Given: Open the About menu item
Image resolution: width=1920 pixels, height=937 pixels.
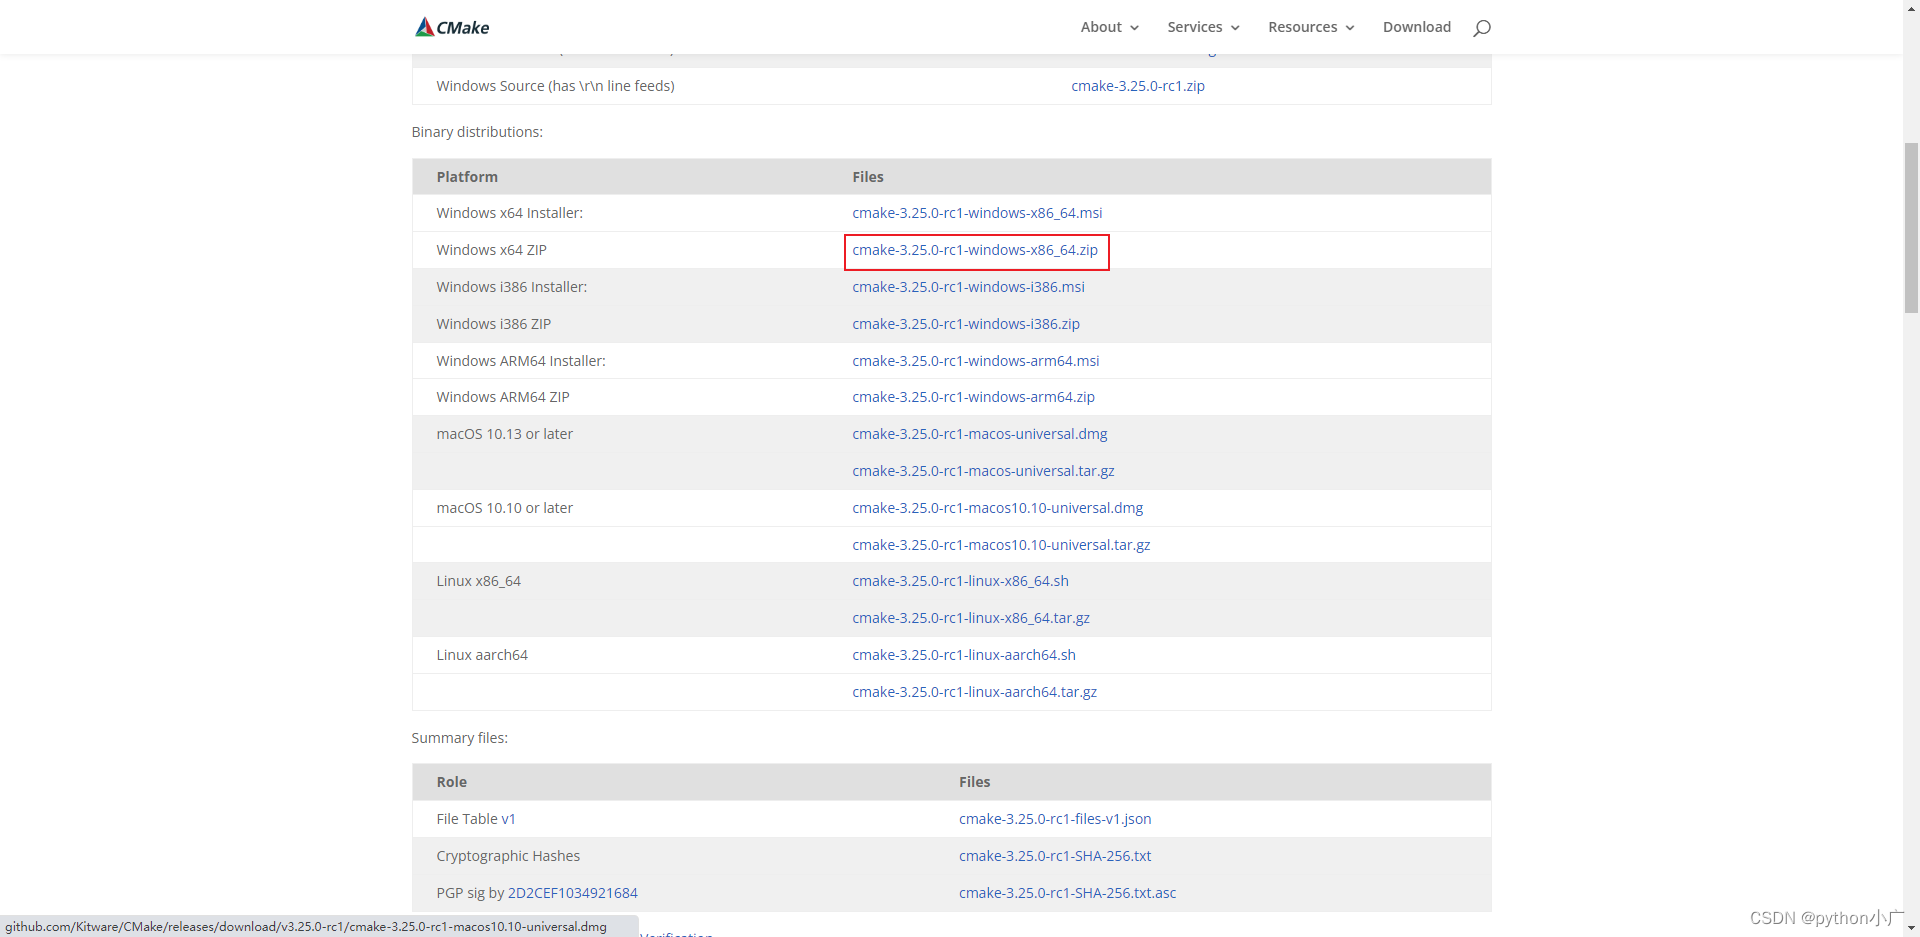Looking at the screenshot, I should [1101, 27].
